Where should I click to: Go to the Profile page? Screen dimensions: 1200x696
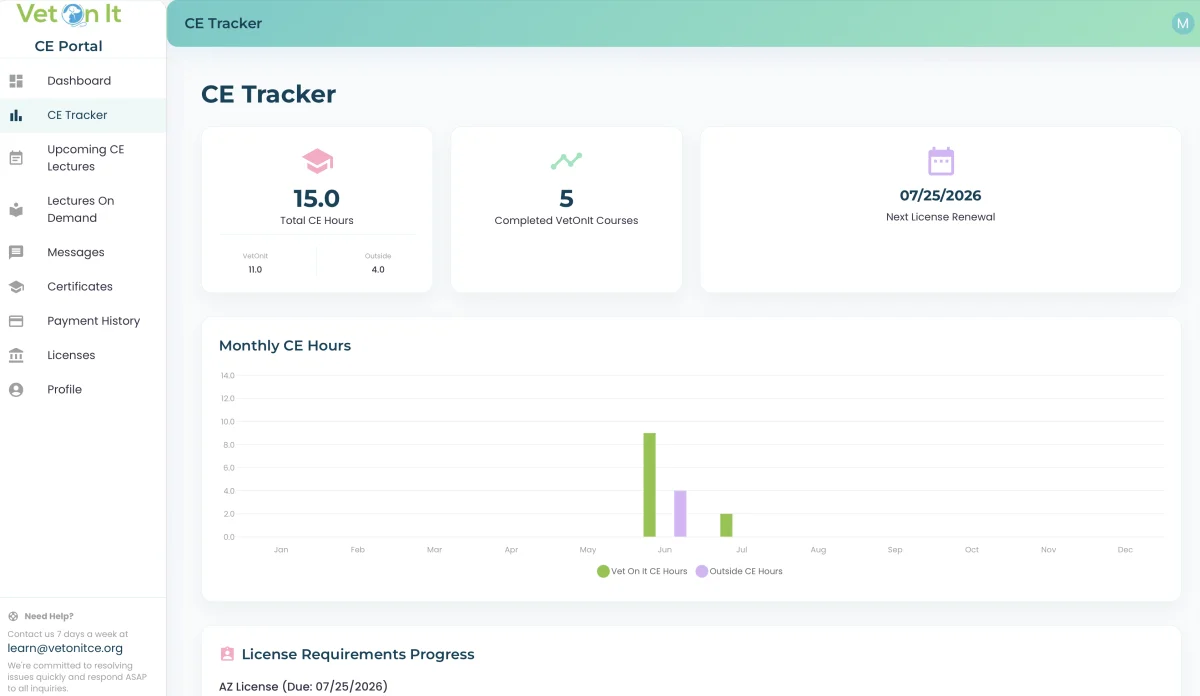83,389
